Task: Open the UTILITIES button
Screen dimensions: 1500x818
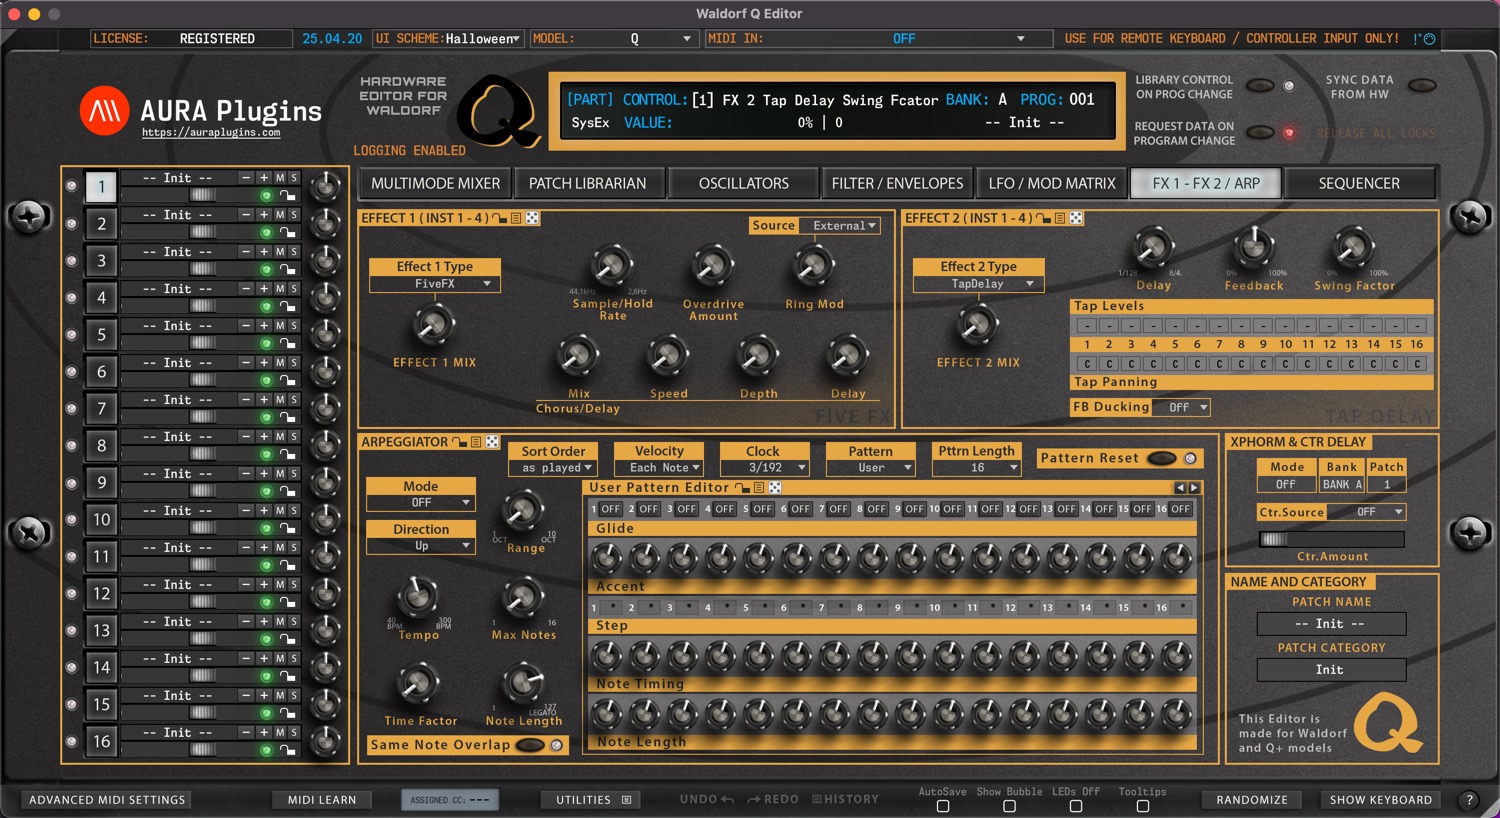Action: (x=593, y=800)
